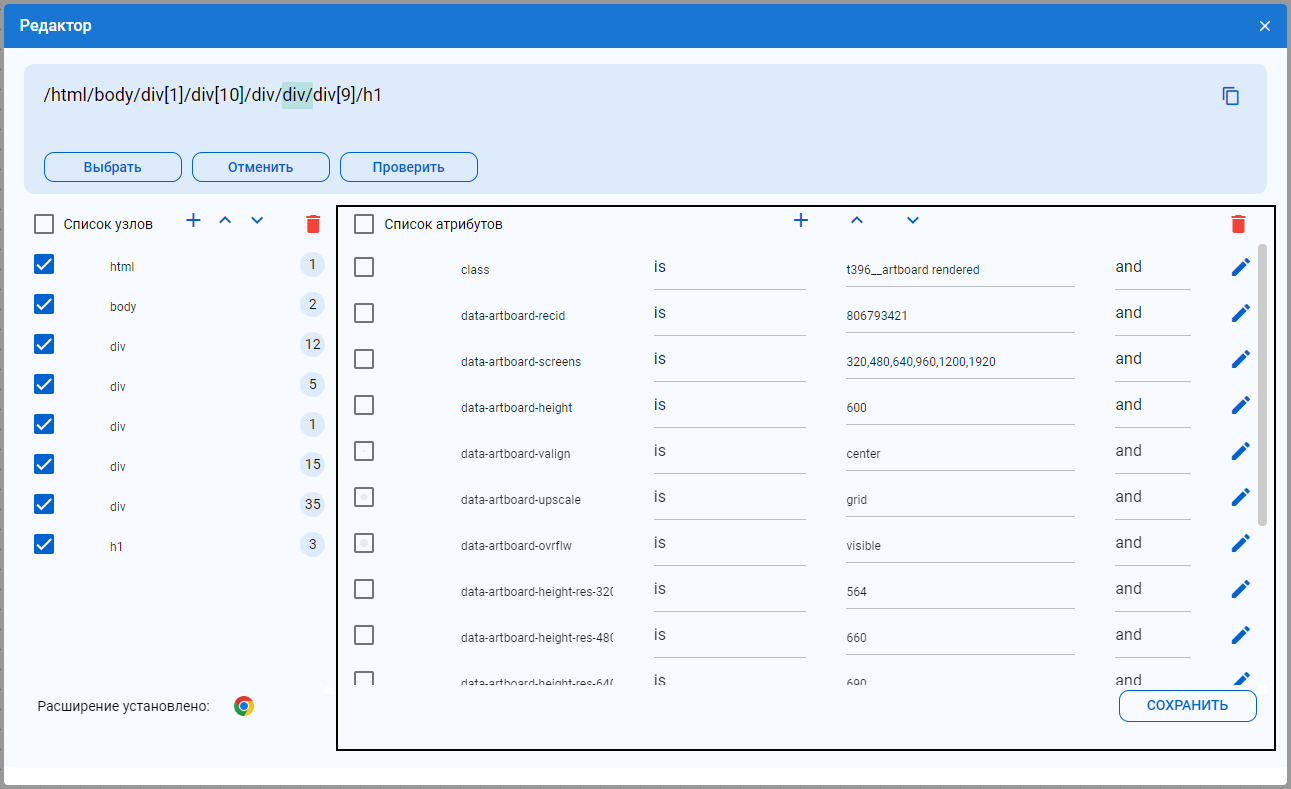Check the class attribute checkbox
This screenshot has height=789, width=1291.
coord(364,267)
